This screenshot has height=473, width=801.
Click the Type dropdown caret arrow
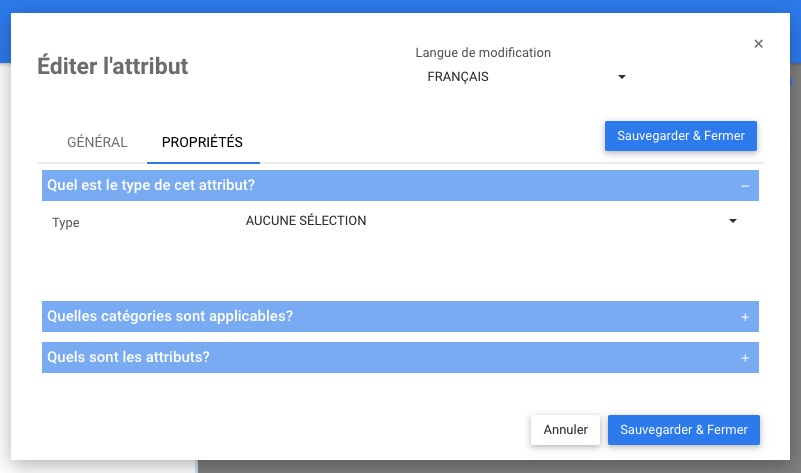pyautogui.click(x=733, y=221)
